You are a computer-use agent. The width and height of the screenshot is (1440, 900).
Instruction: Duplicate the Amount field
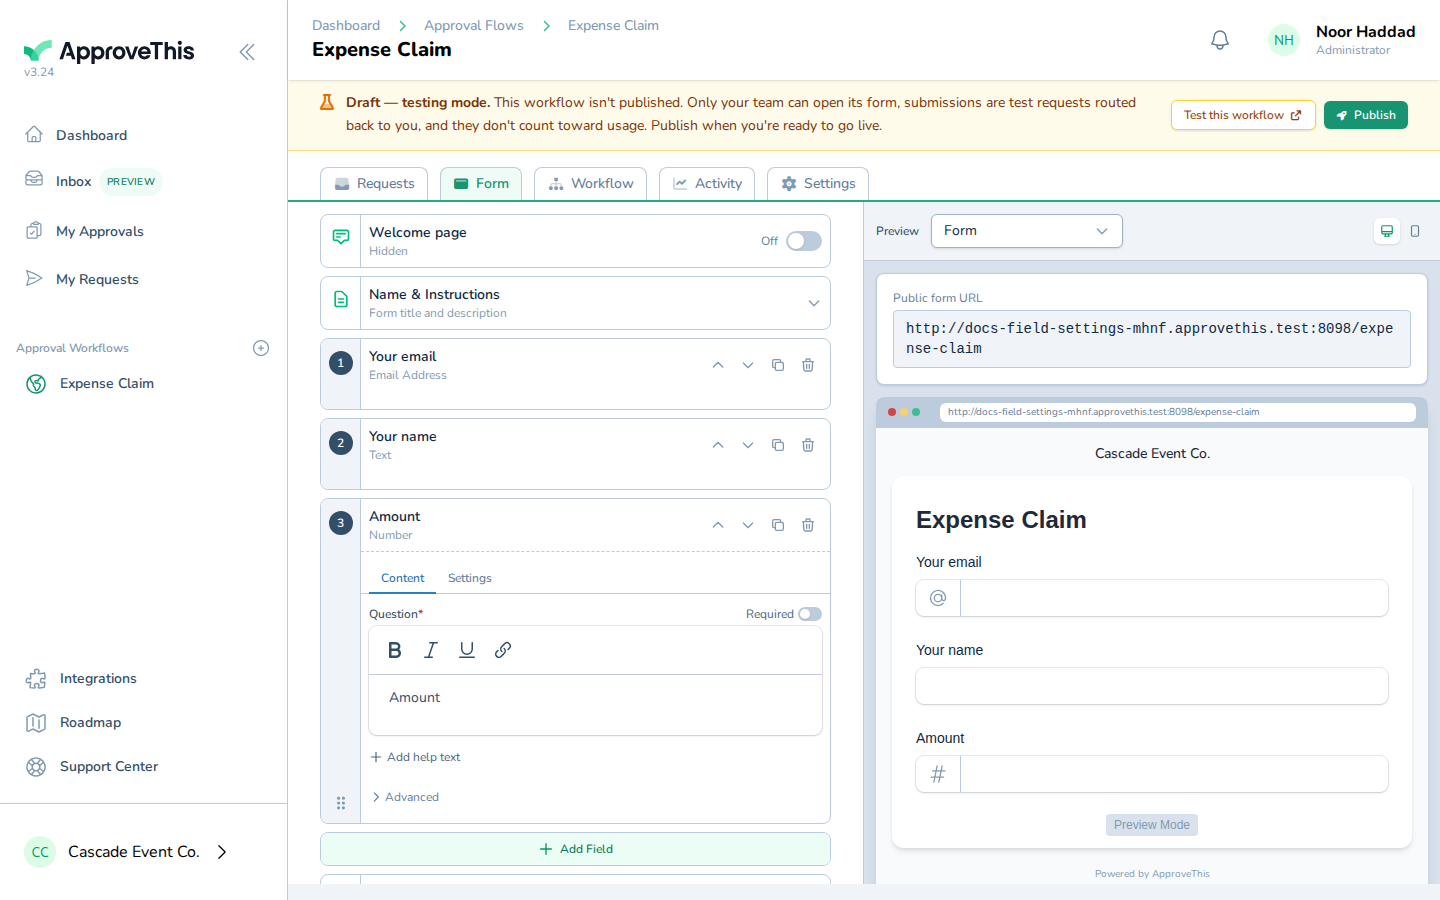click(x=778, y=525)
